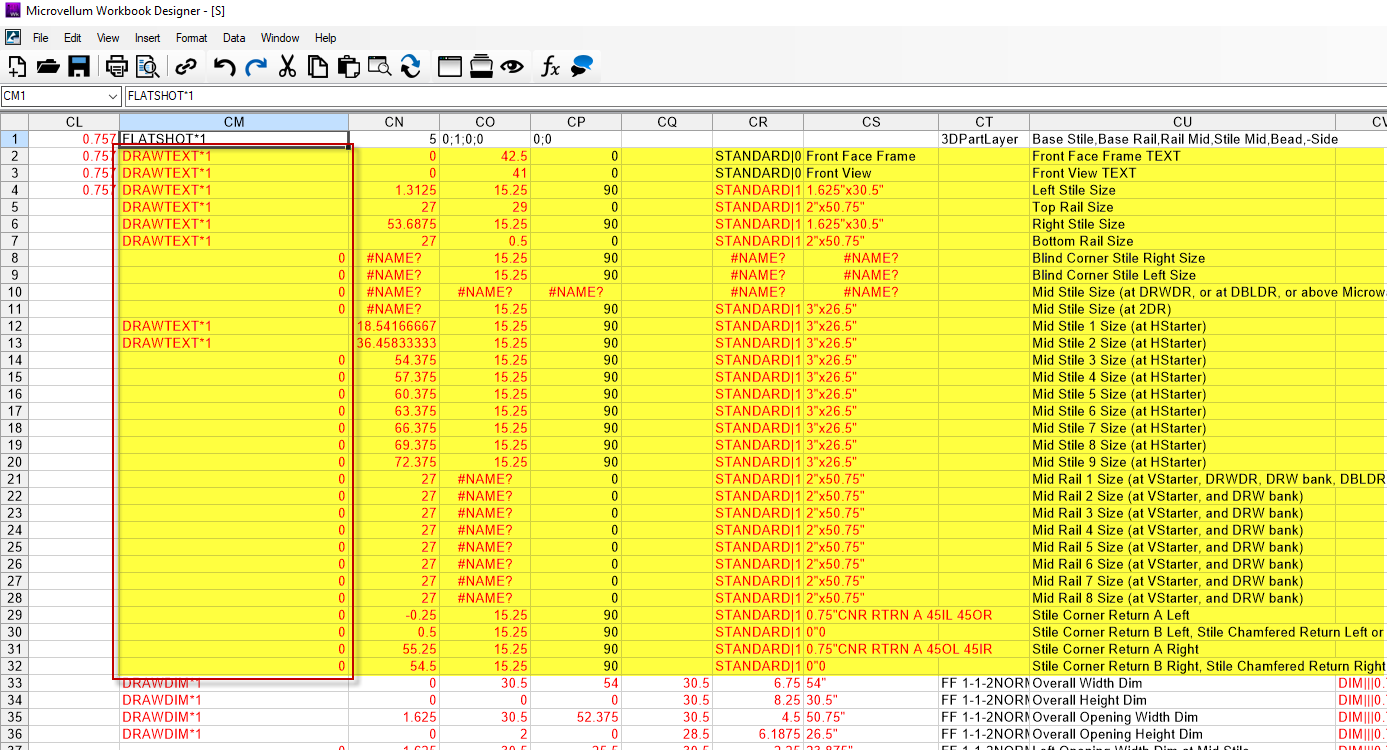
Task: Select column CR by its header
Action: [x=758, y=122]
